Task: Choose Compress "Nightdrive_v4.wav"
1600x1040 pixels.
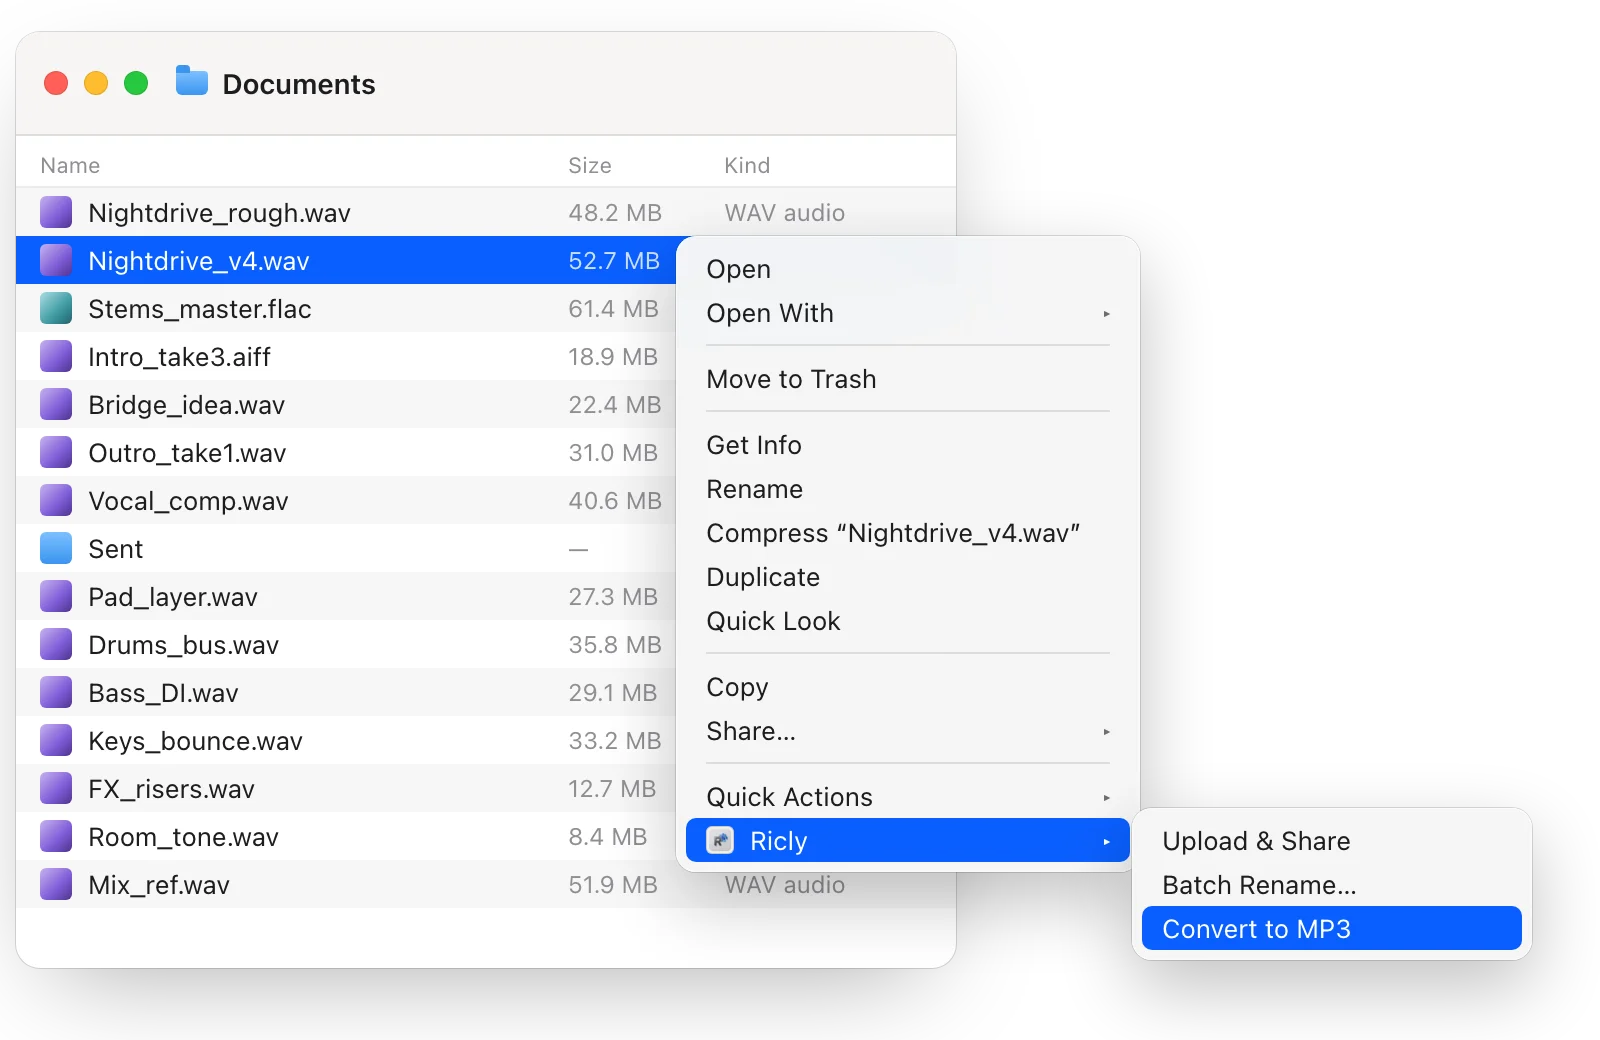Action: point(908,533)
